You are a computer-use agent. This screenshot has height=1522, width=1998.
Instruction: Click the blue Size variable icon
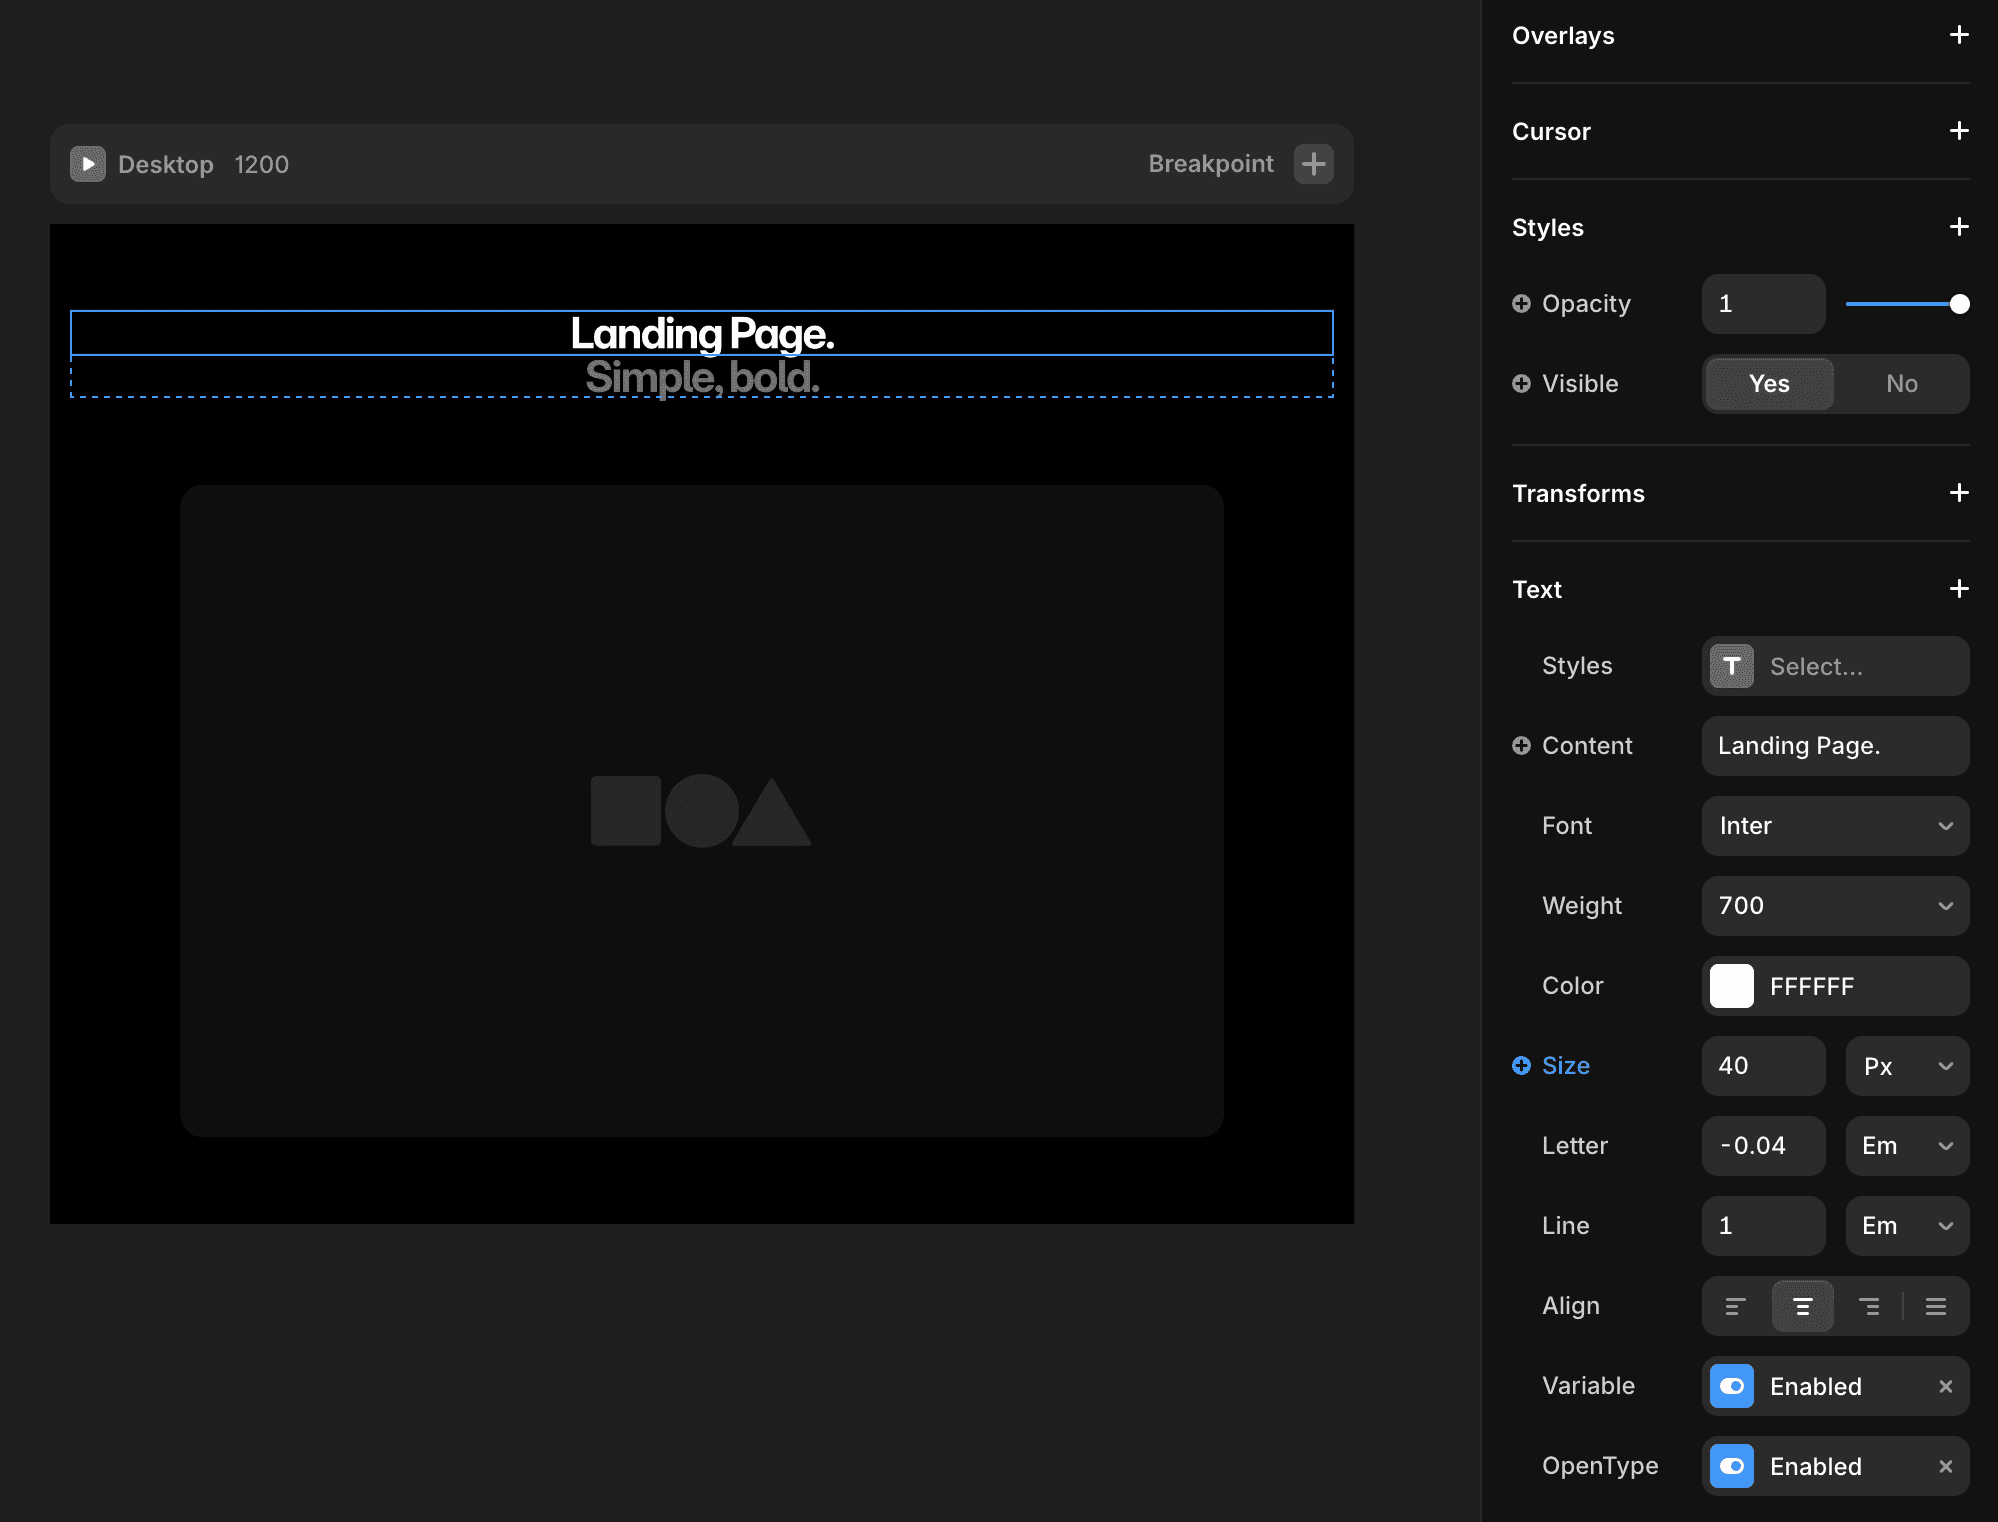click(x=1521, y=1065)
